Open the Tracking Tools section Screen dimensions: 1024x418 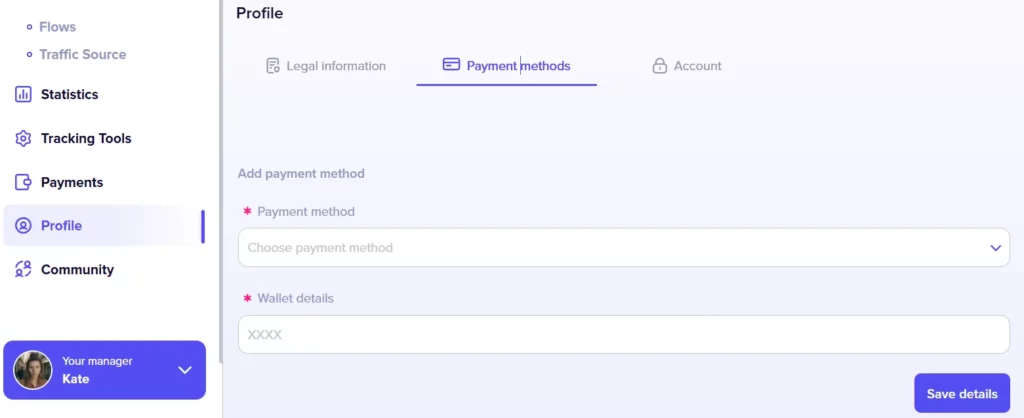[86, 138]
